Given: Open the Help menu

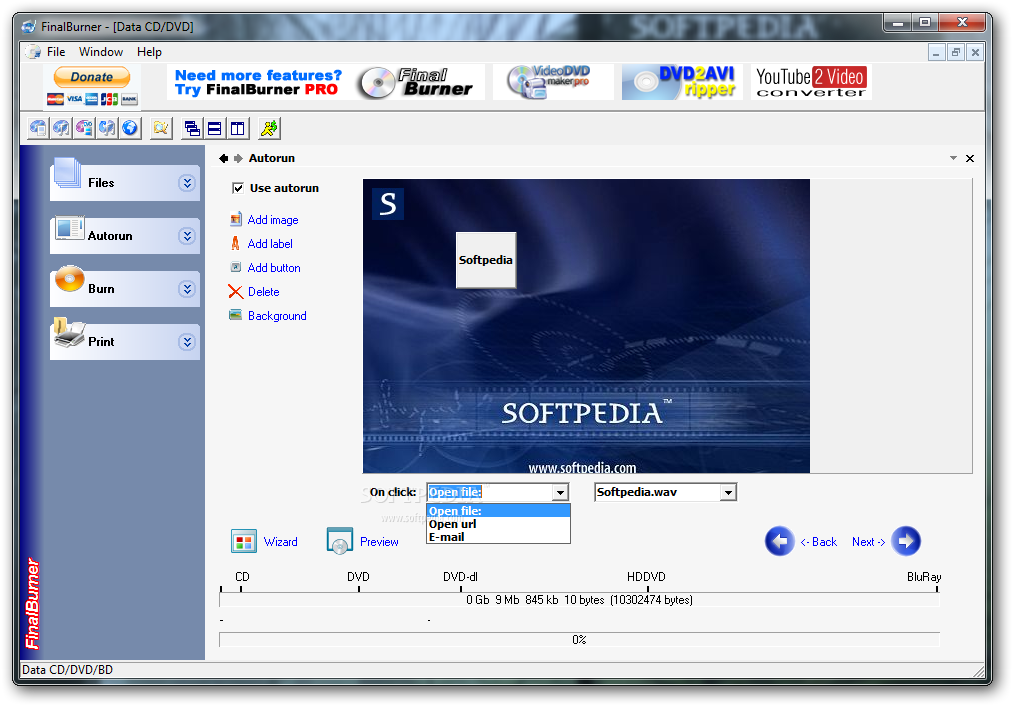Looking at the screenshot, I should pyautogui.click(x=149, y=52).
